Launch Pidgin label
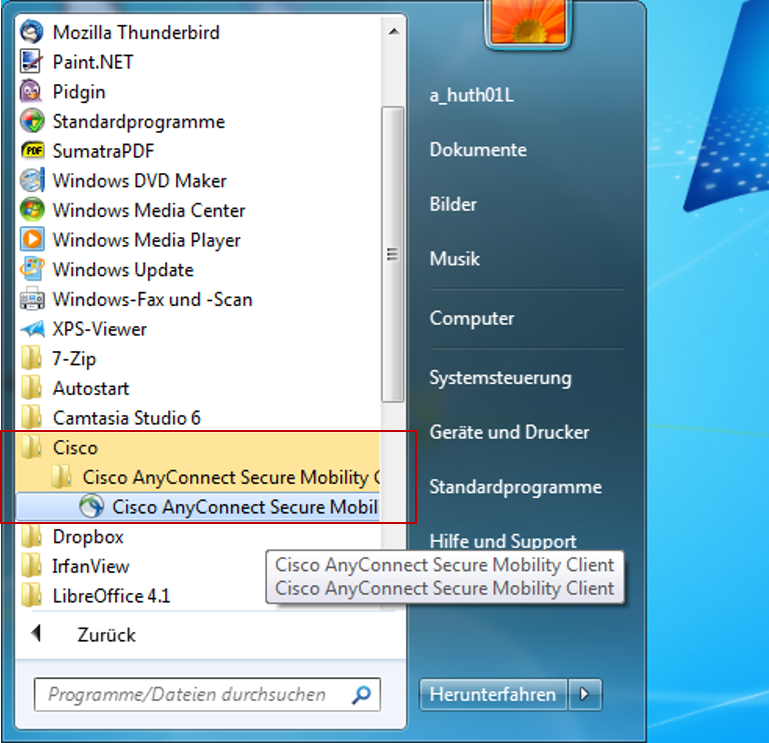 (79, 92)
